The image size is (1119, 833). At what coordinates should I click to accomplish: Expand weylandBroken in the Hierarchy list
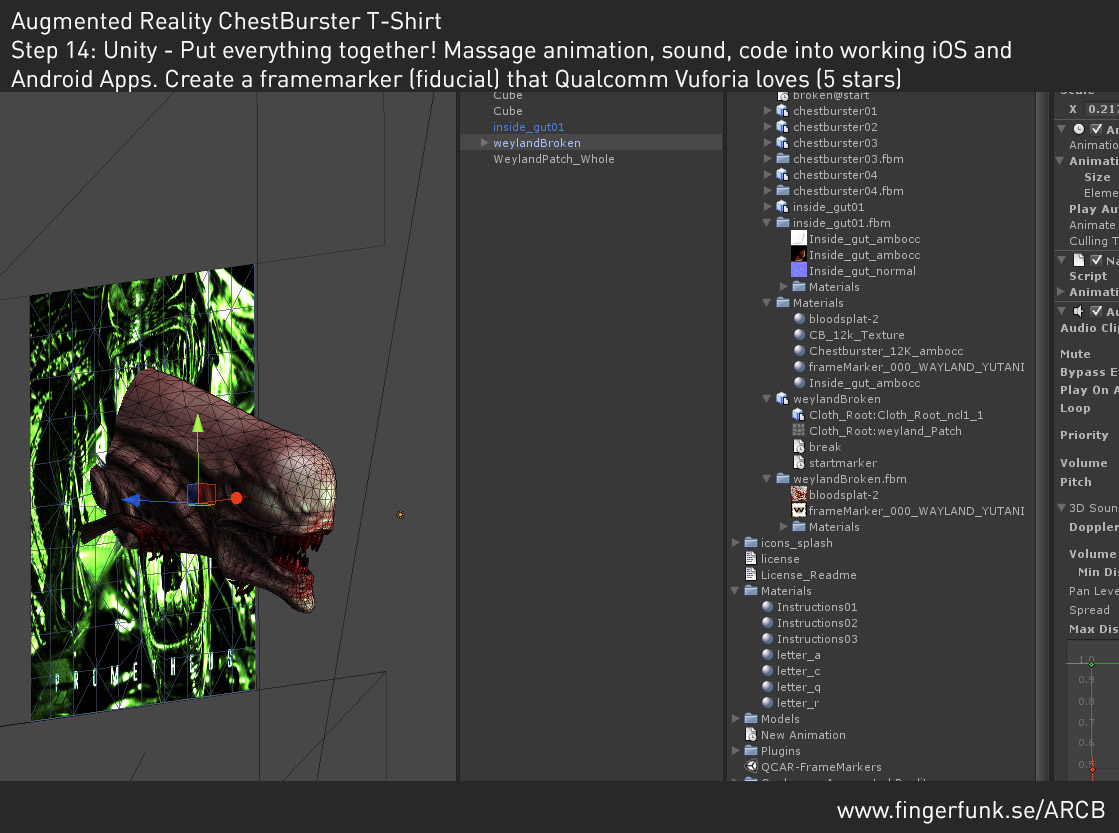485,143
